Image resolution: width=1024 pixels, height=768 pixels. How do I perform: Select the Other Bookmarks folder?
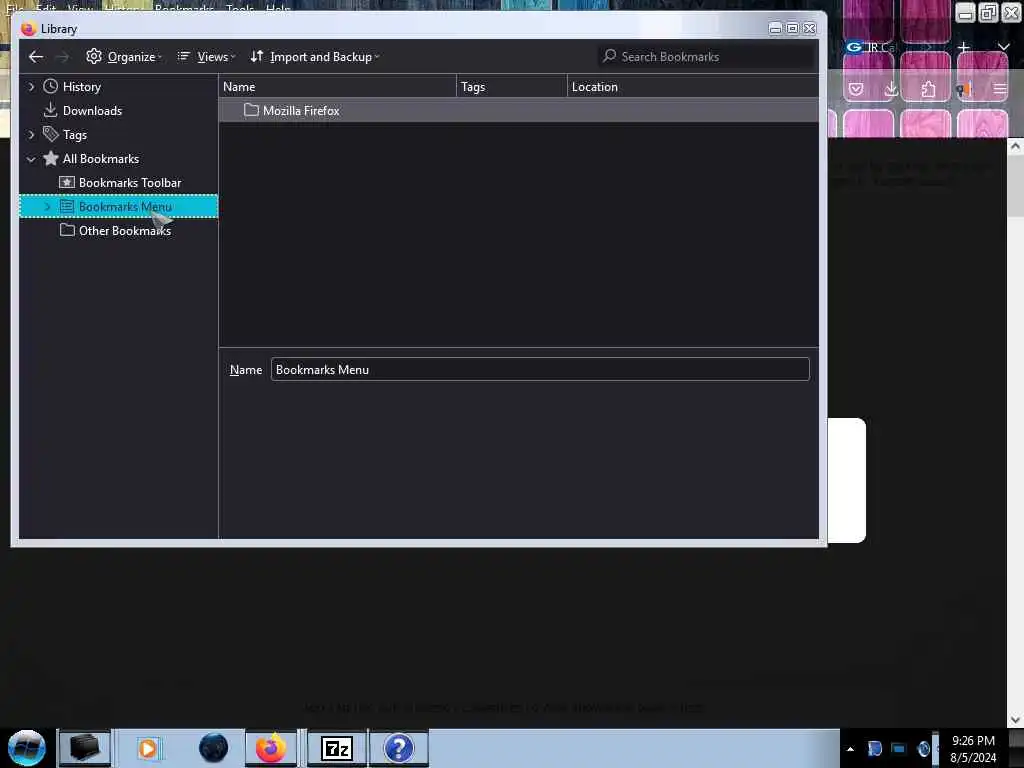click(125, 231)
